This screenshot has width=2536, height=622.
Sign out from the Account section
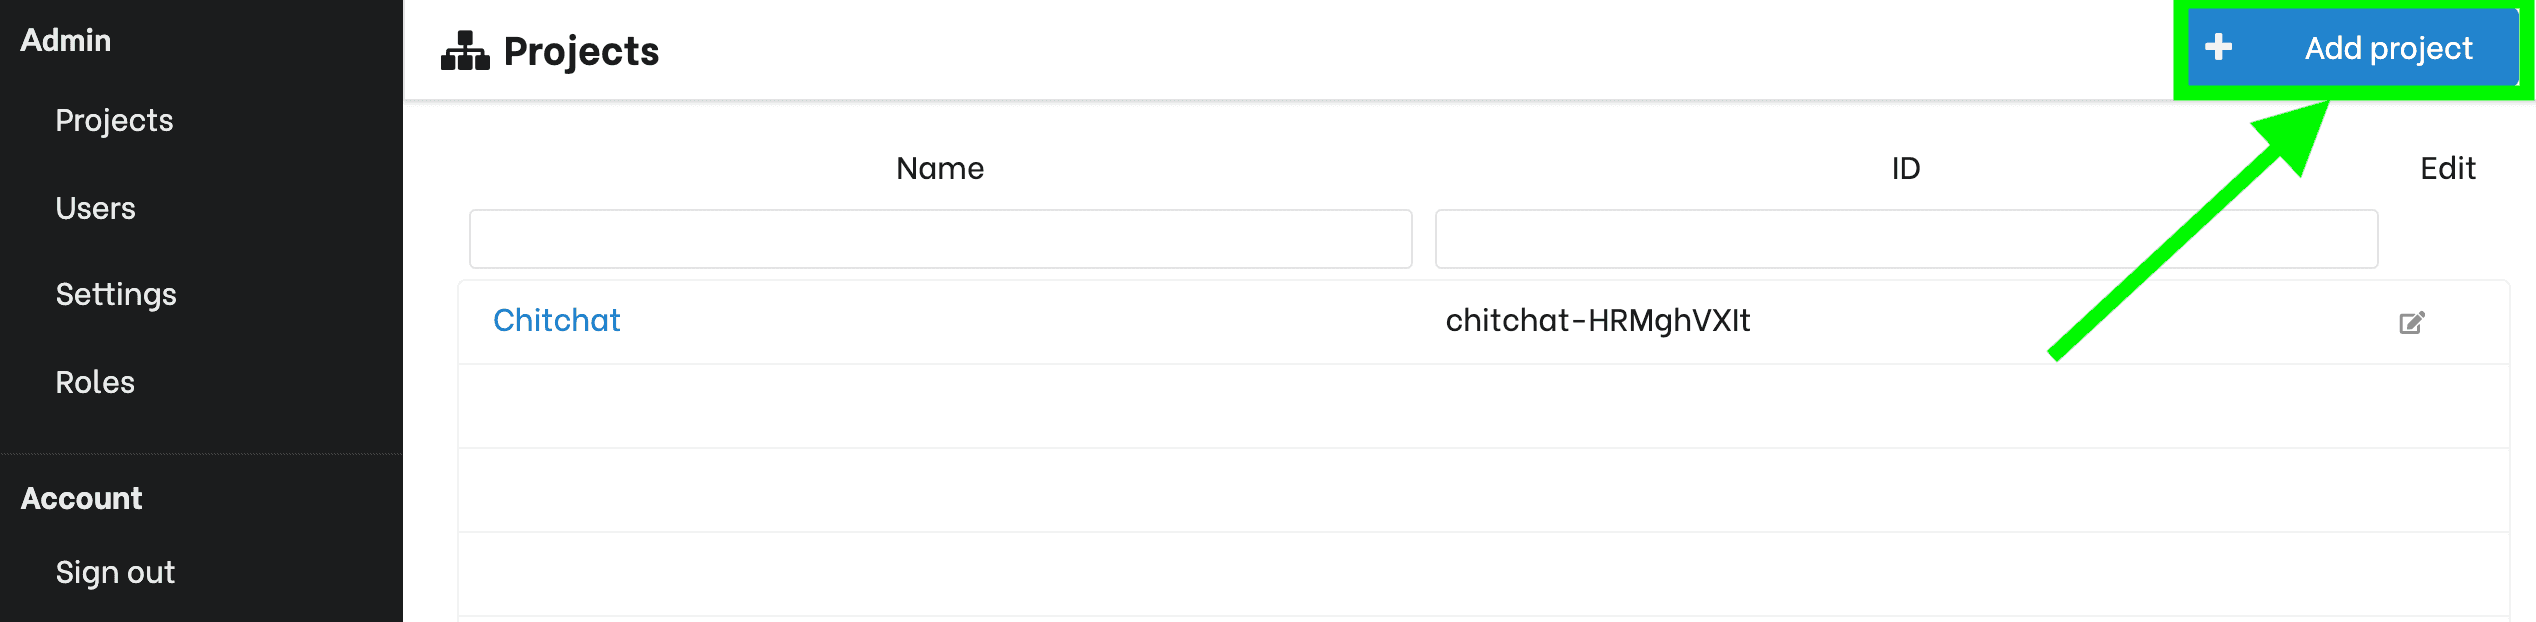[x=115, y=572]
